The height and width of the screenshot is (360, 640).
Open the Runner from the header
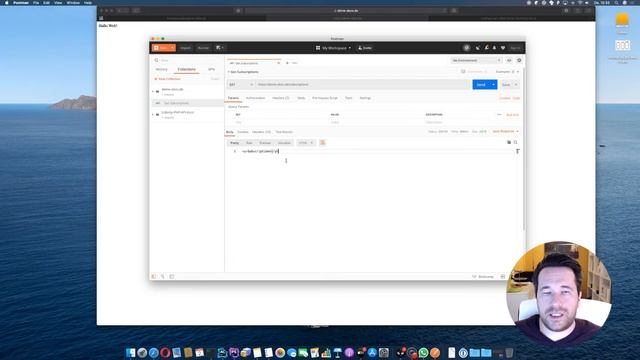pos(203,48)
